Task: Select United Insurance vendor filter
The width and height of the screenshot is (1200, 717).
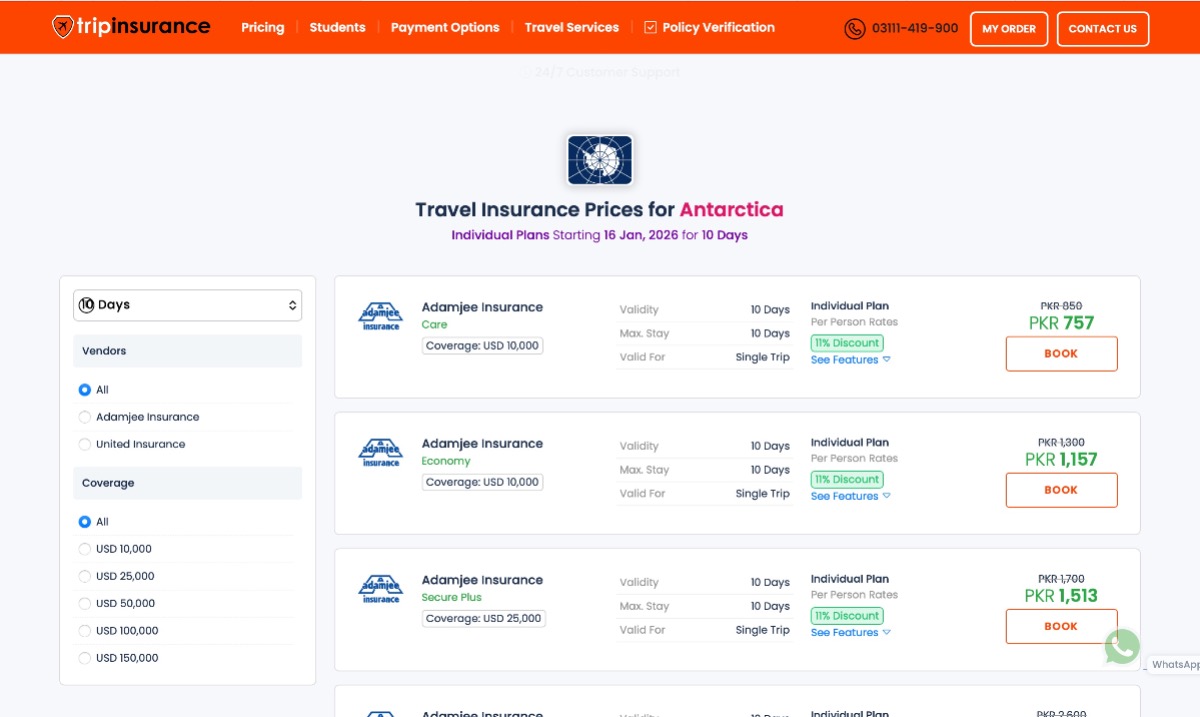Action: pyautogui.click(x=85, y=444)
